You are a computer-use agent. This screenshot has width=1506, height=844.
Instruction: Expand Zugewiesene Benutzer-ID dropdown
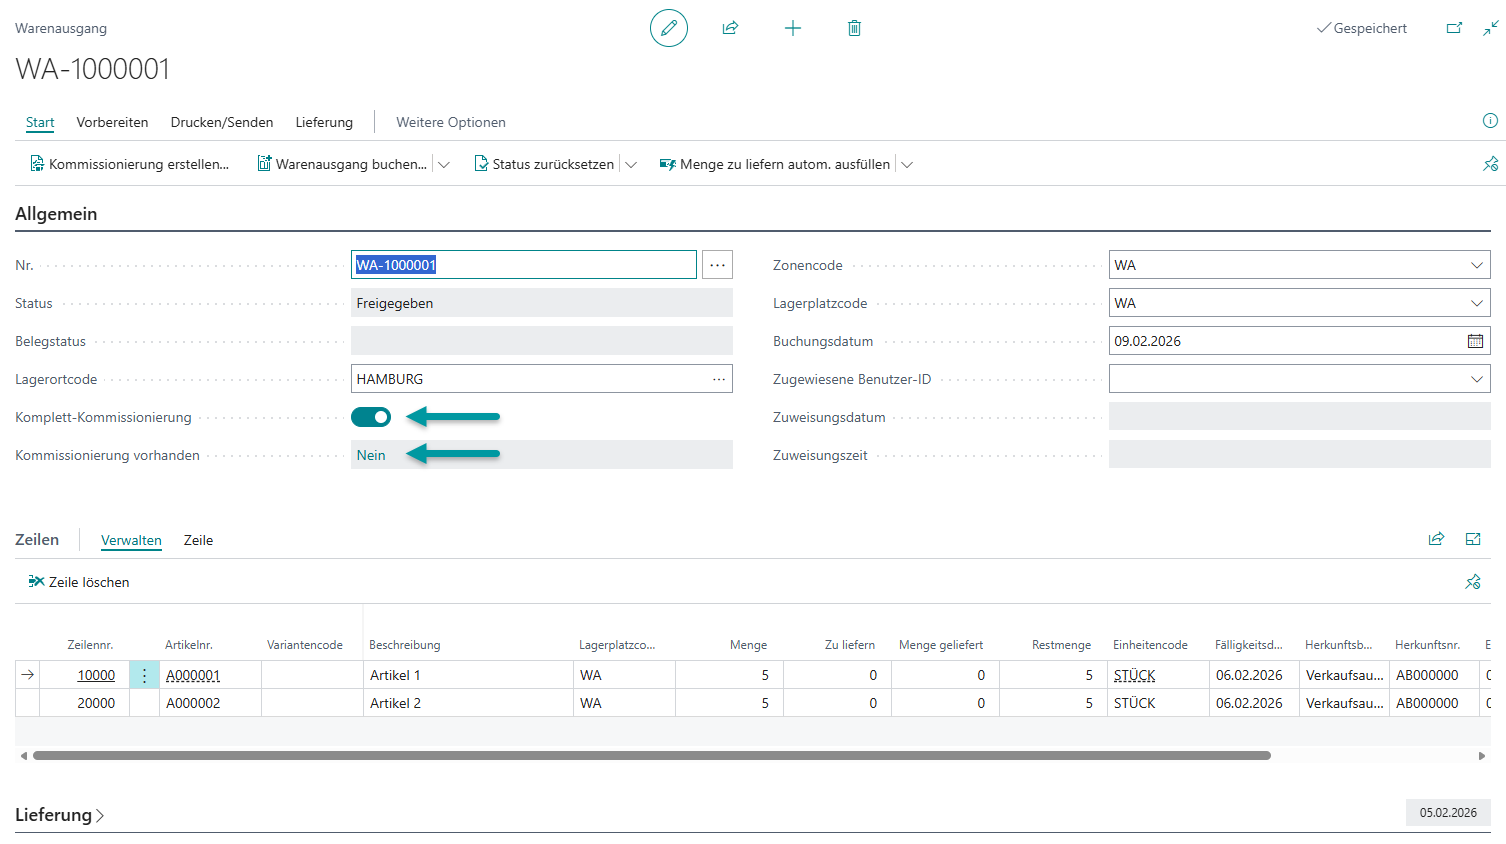tap(1476, 379)
